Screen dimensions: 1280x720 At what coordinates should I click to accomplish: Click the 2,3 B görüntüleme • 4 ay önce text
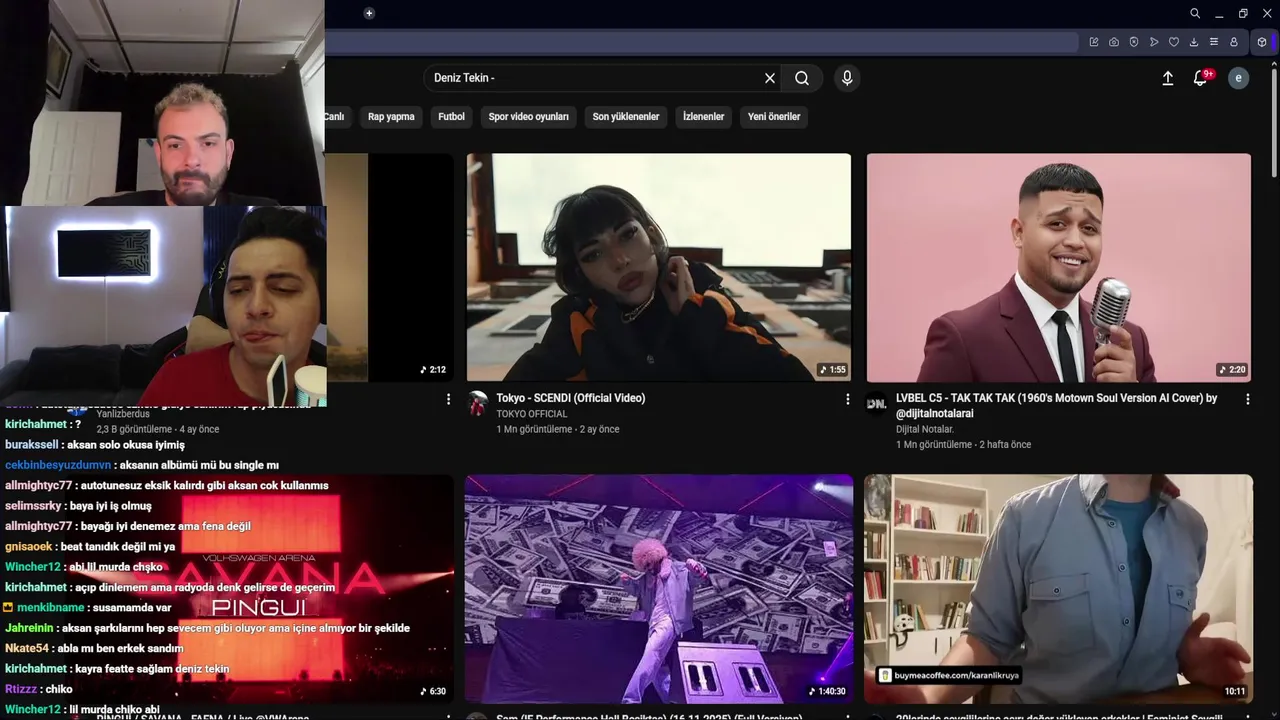[158, 429]
